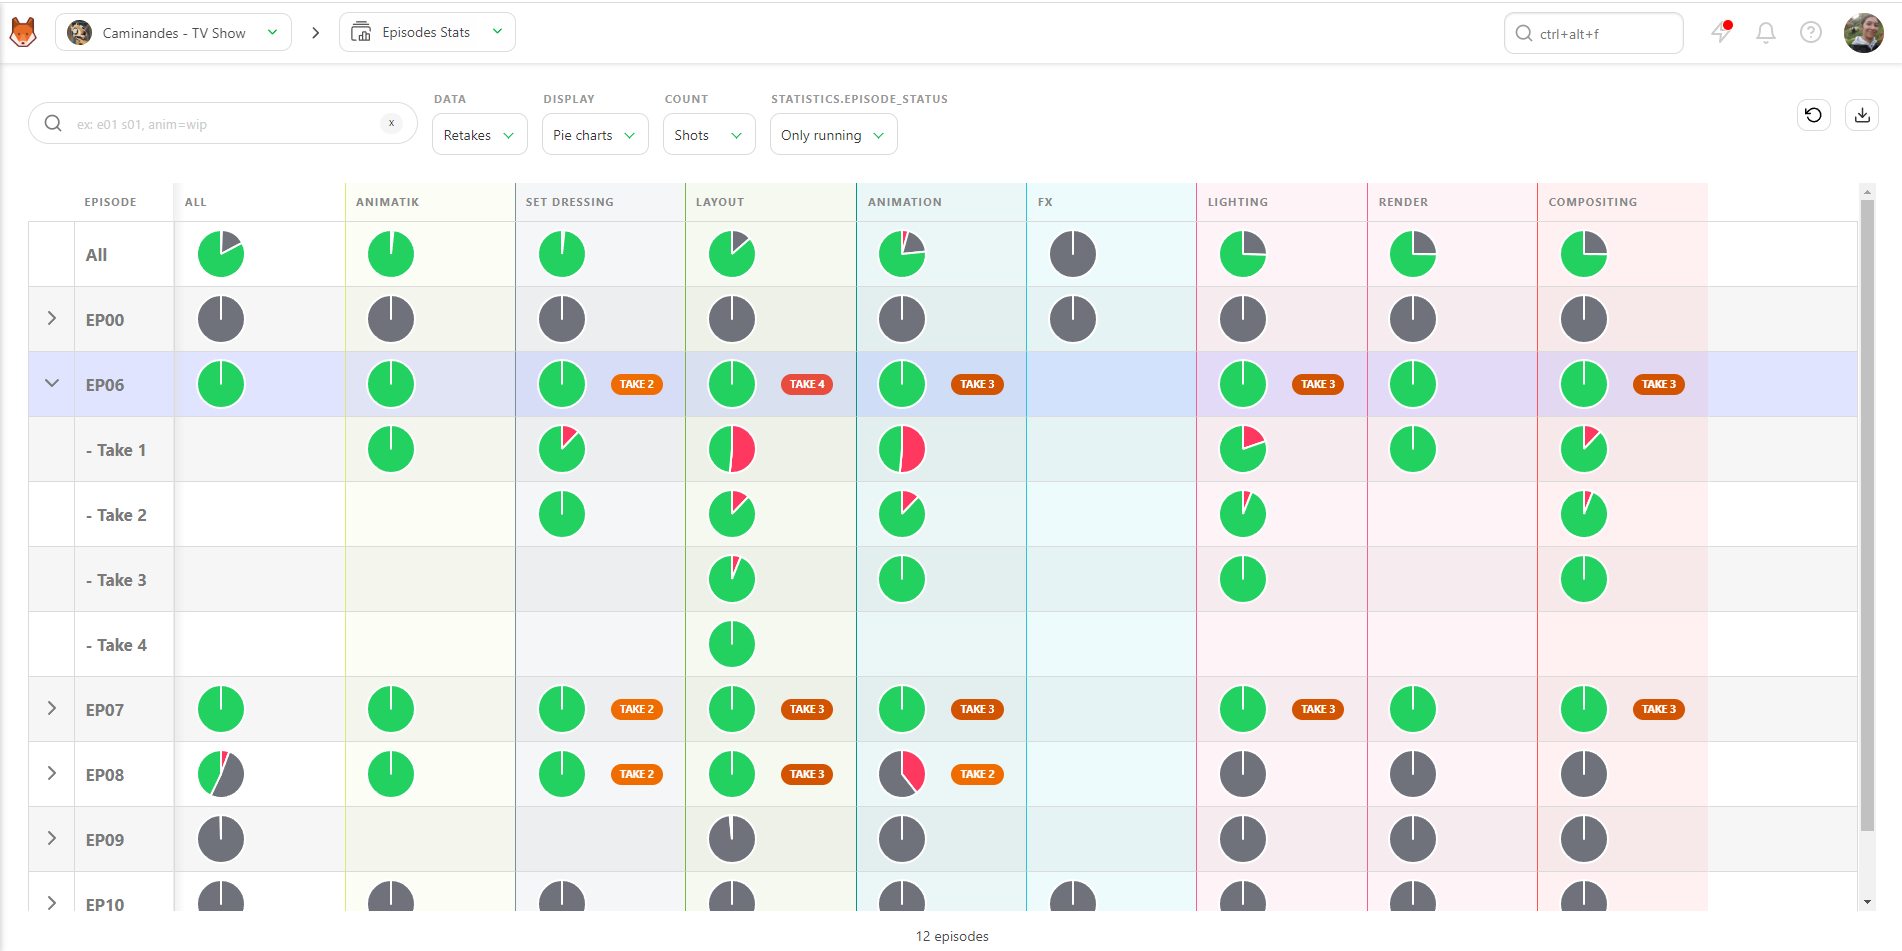This screenshot has height=951, width=1902.
Task: Click the Take 2 Layout pie chart
Action: tap(732, 514)
